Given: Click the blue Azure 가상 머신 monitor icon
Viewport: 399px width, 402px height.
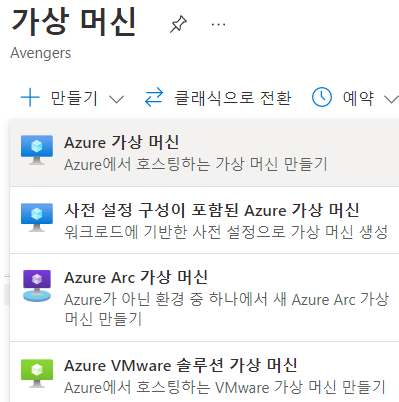Looking at the screenshot, I should click(37, 150).
